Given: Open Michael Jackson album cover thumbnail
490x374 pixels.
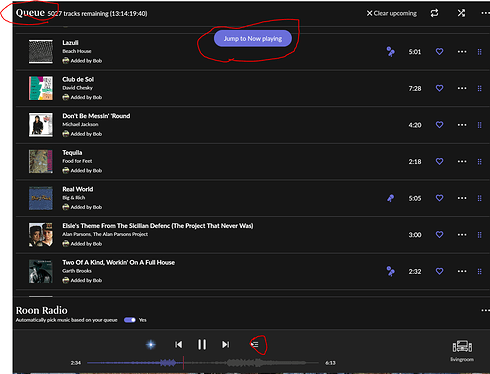Looking at the screenshot, I should click(x=41, y=125).
